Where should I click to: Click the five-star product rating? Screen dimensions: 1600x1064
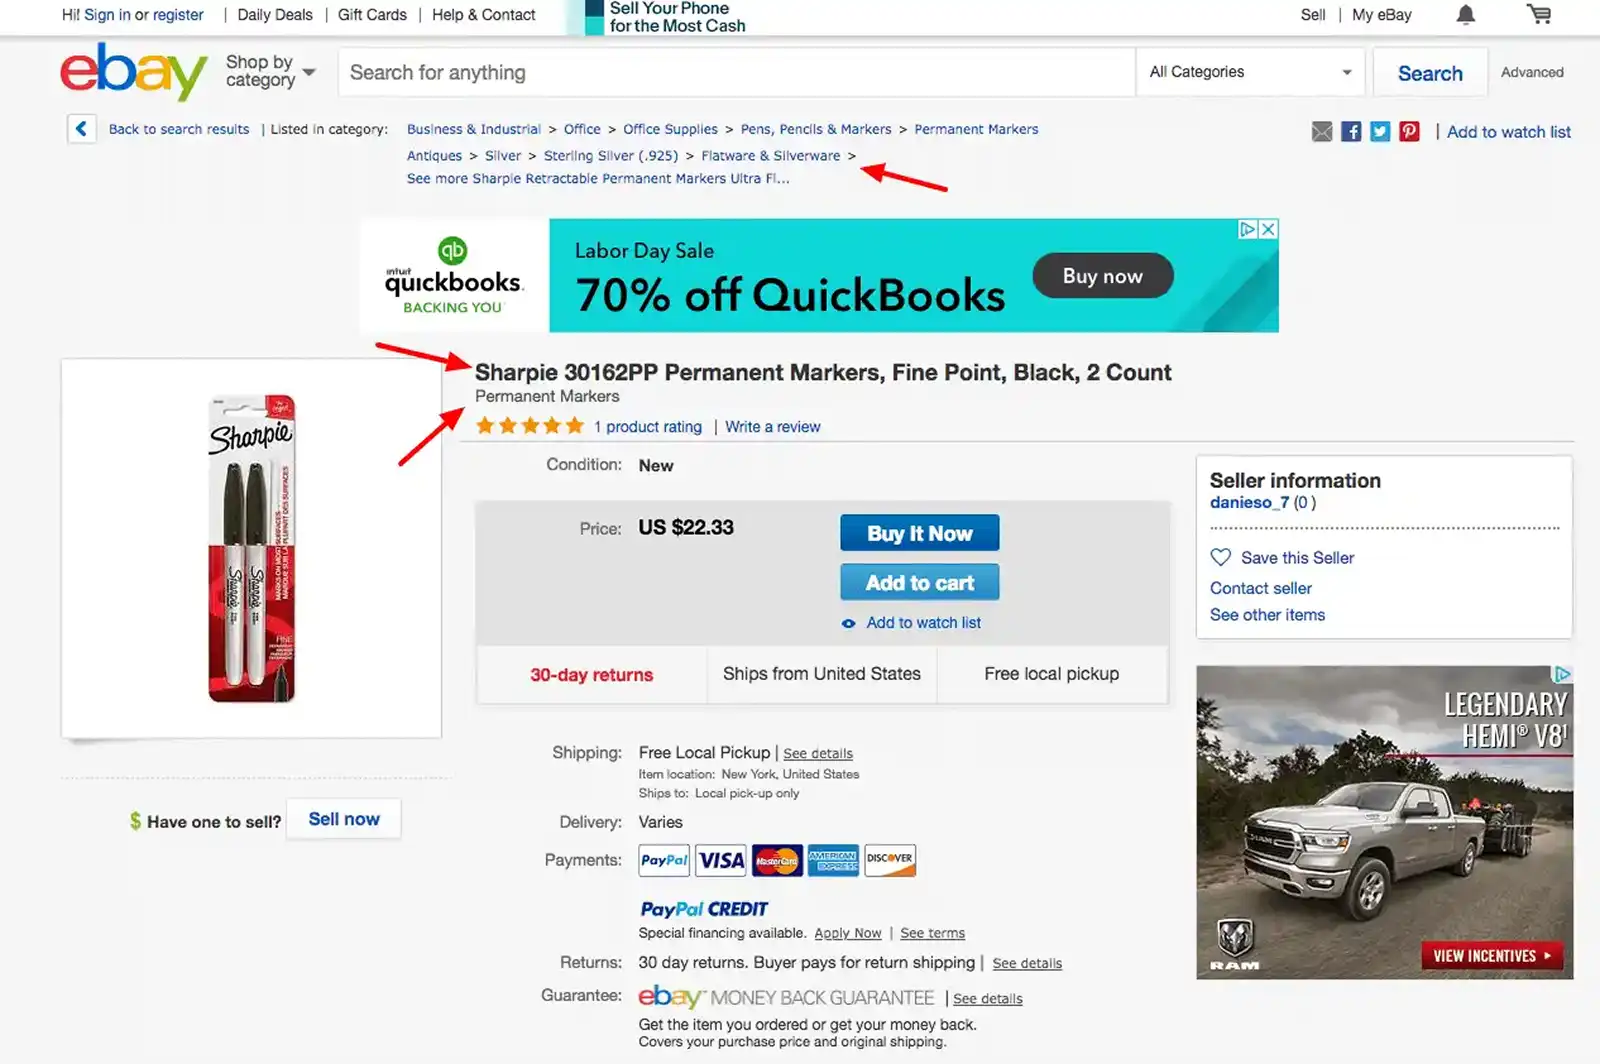529,425
